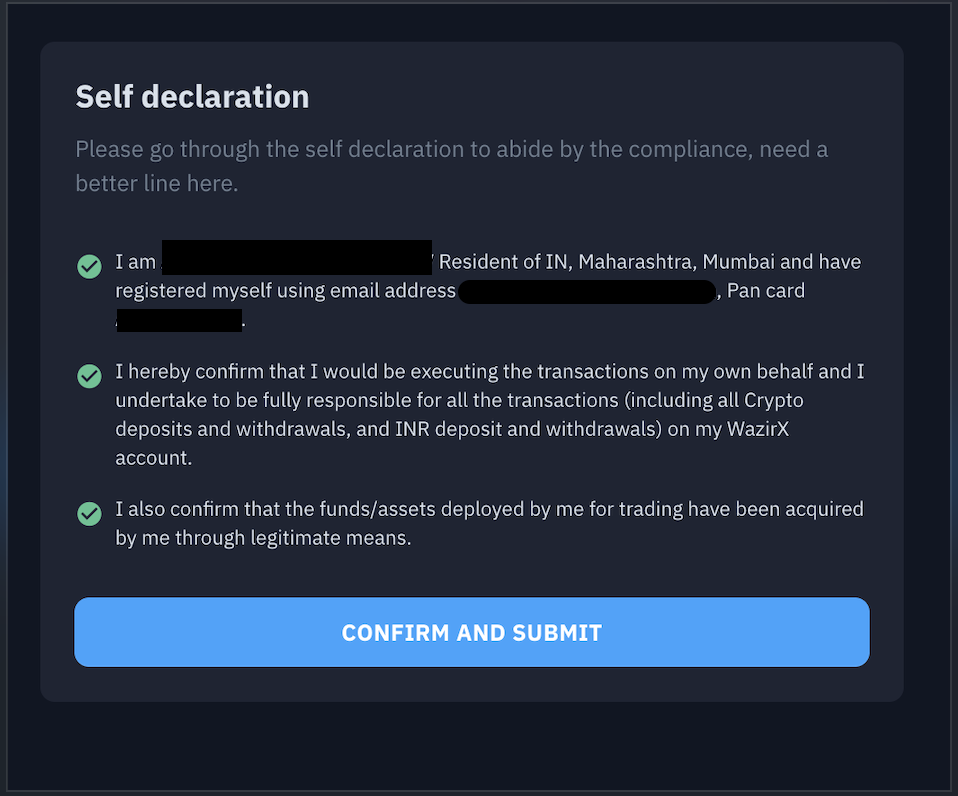This screenshot has width=958, height=796.
Task: Click the "account." word ending the second statement
Action: point(153,457)
